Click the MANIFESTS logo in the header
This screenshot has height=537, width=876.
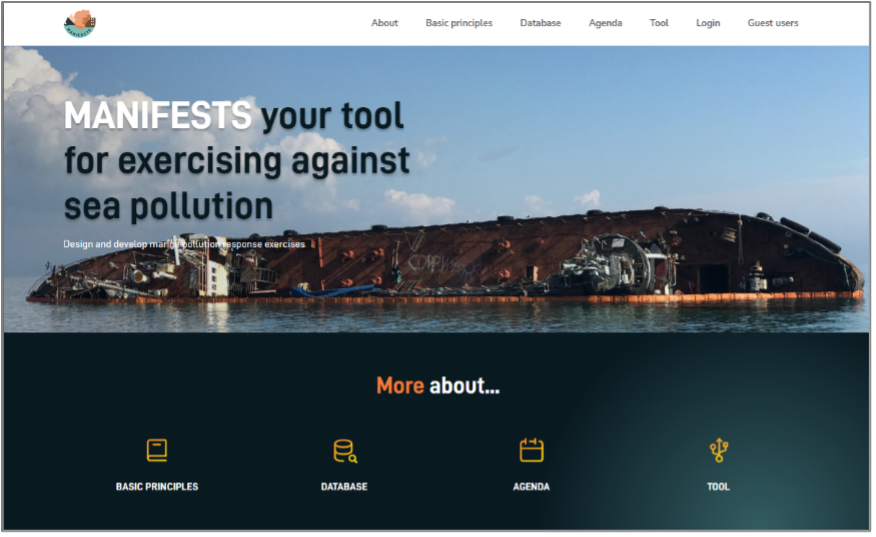pos(79,24)
